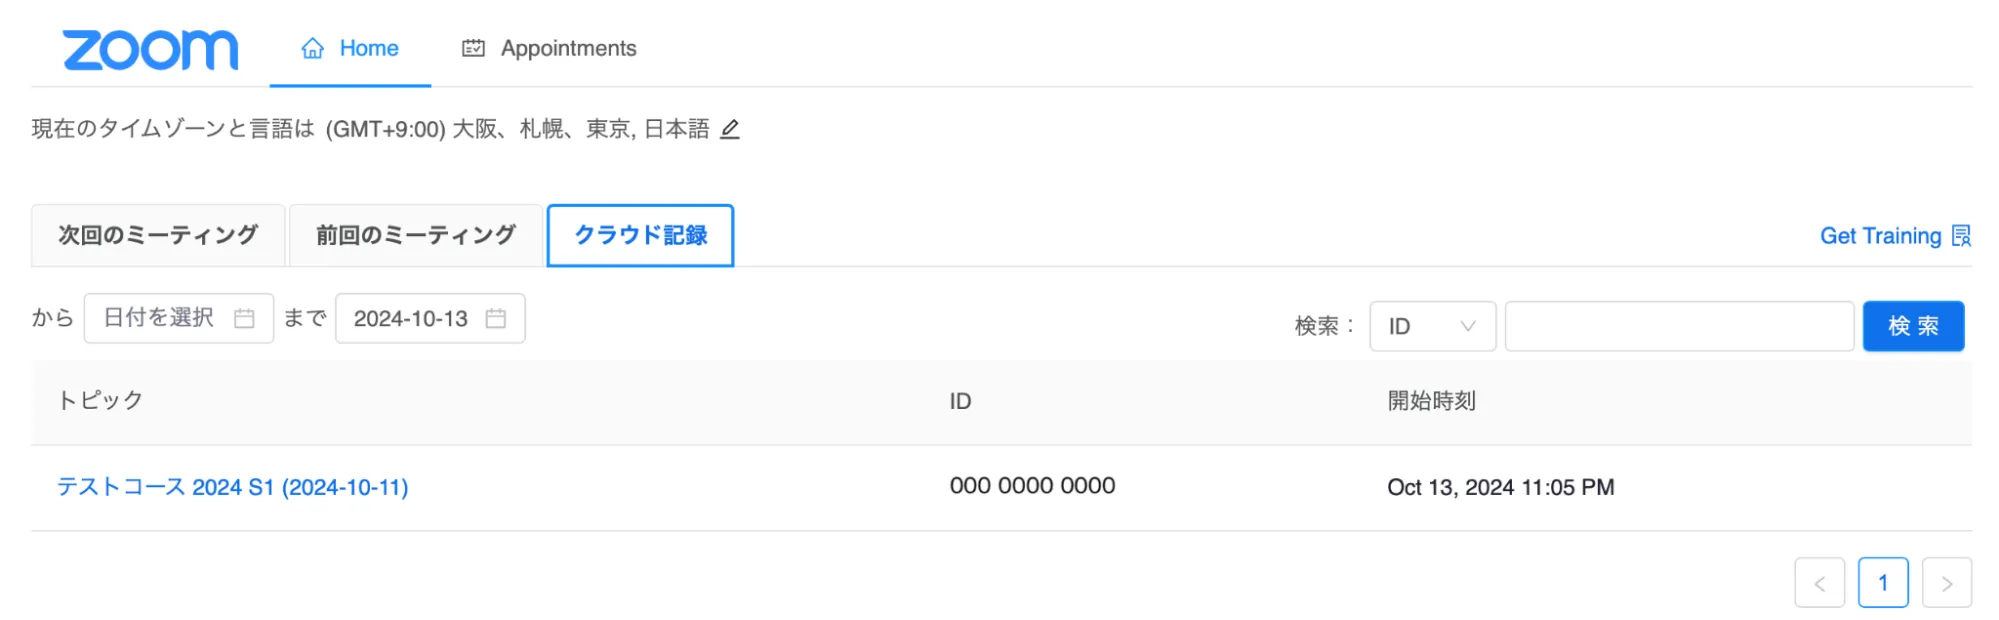Click the Get Training certificate icon
This screenshot has width=1999, height=620.
pyautogui.click(x=1961, y=236)
